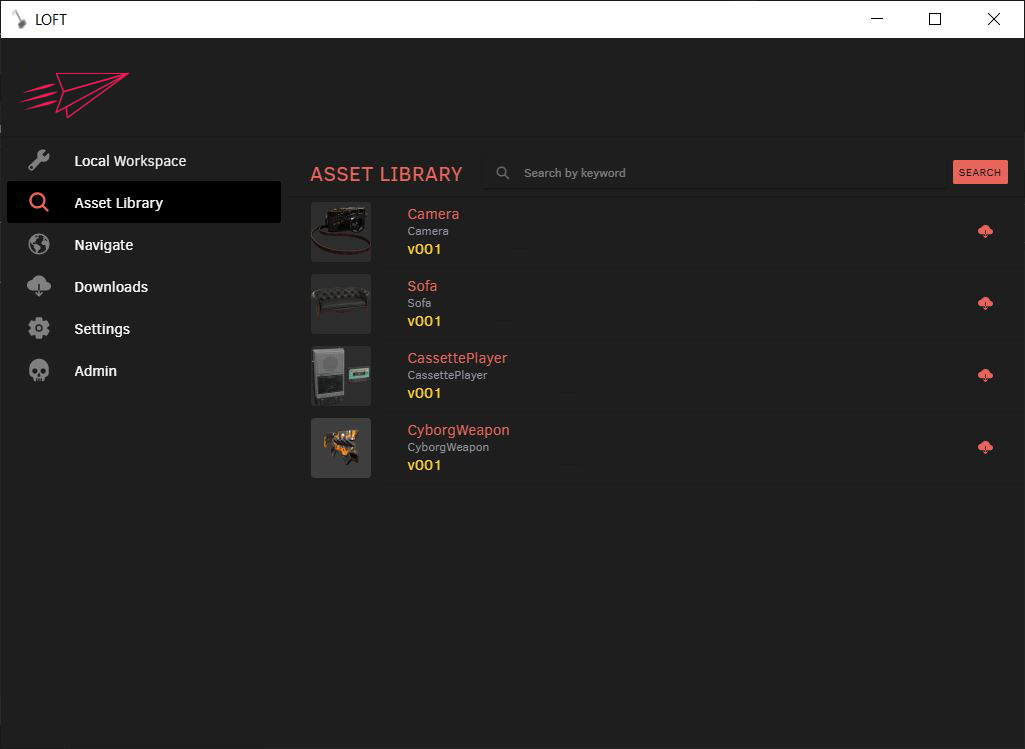Screen dimensions: 1025x749
Task: Click the magnifier icon beside Asset Library
Action: click(38, 202)
